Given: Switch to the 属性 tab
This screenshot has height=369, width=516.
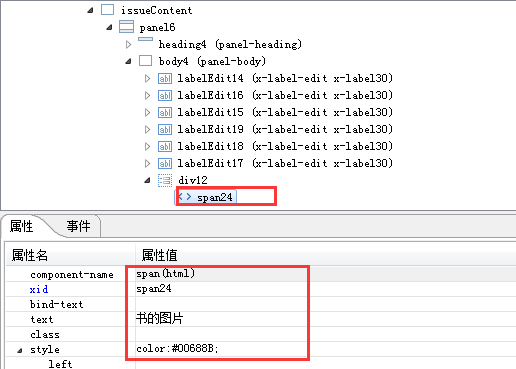Looking at the screenshot, I should (x=22, y=226).
